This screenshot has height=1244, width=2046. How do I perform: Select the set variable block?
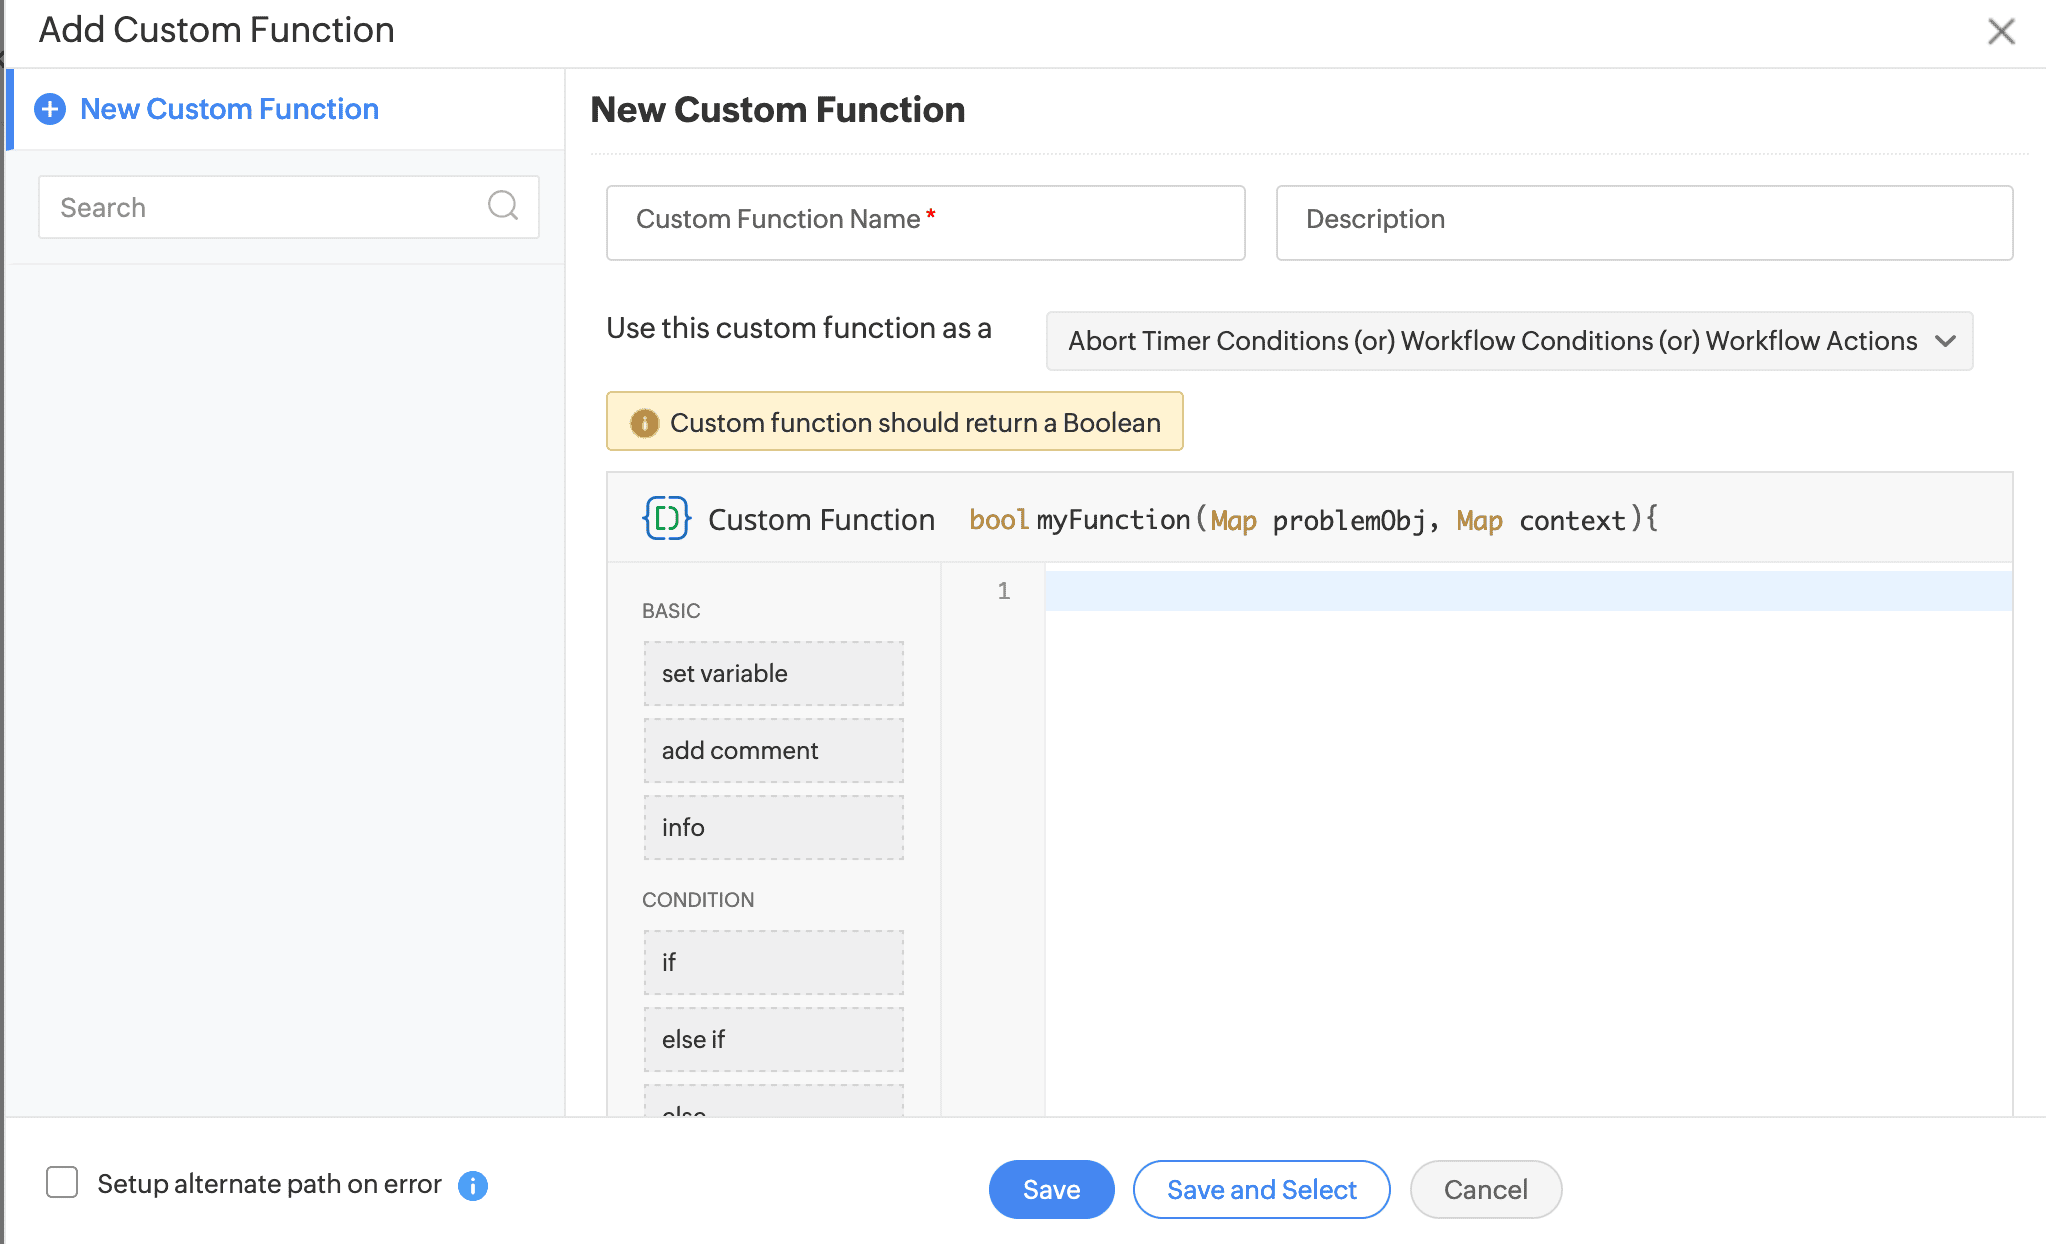pyautogui.click(x=773, y=673)
